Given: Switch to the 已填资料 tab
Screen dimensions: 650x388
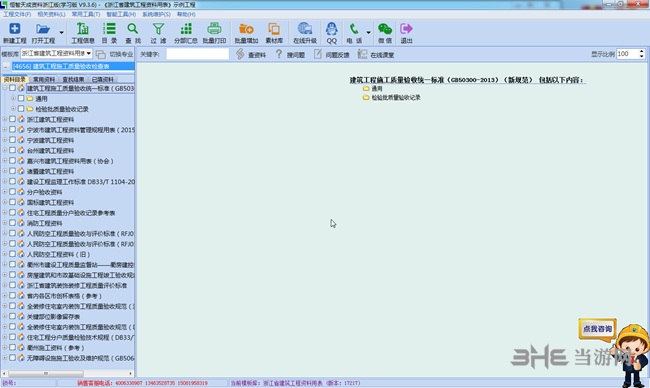Looking at the screenshot, I should coord(103,79).
